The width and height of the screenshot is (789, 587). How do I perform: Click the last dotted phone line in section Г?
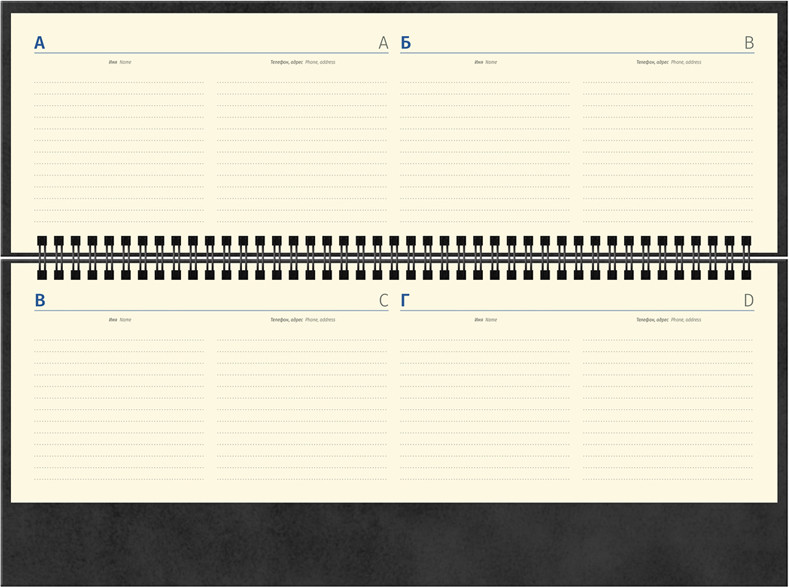pyautogui.click(x=667, y=478)
